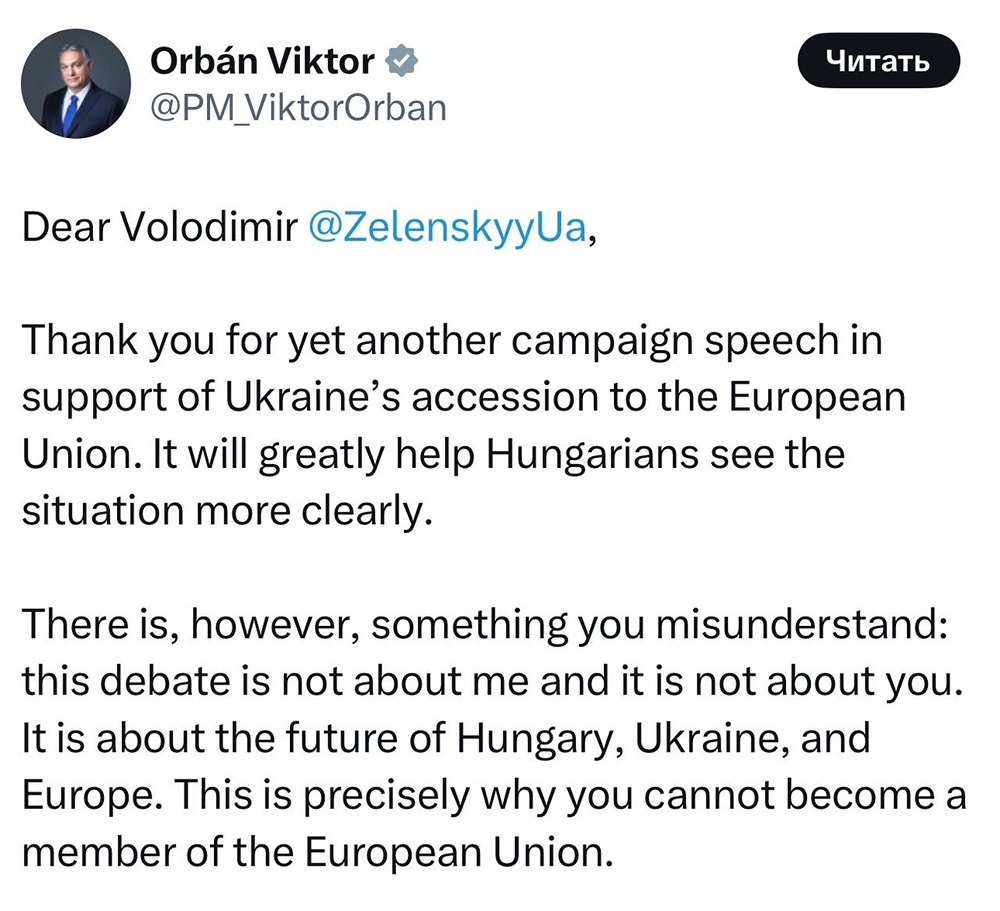Viewport: 1000px width, 911px height.
Task: Click the verified checkmark next to Orbán Viktor
Action: coord(402,60)
